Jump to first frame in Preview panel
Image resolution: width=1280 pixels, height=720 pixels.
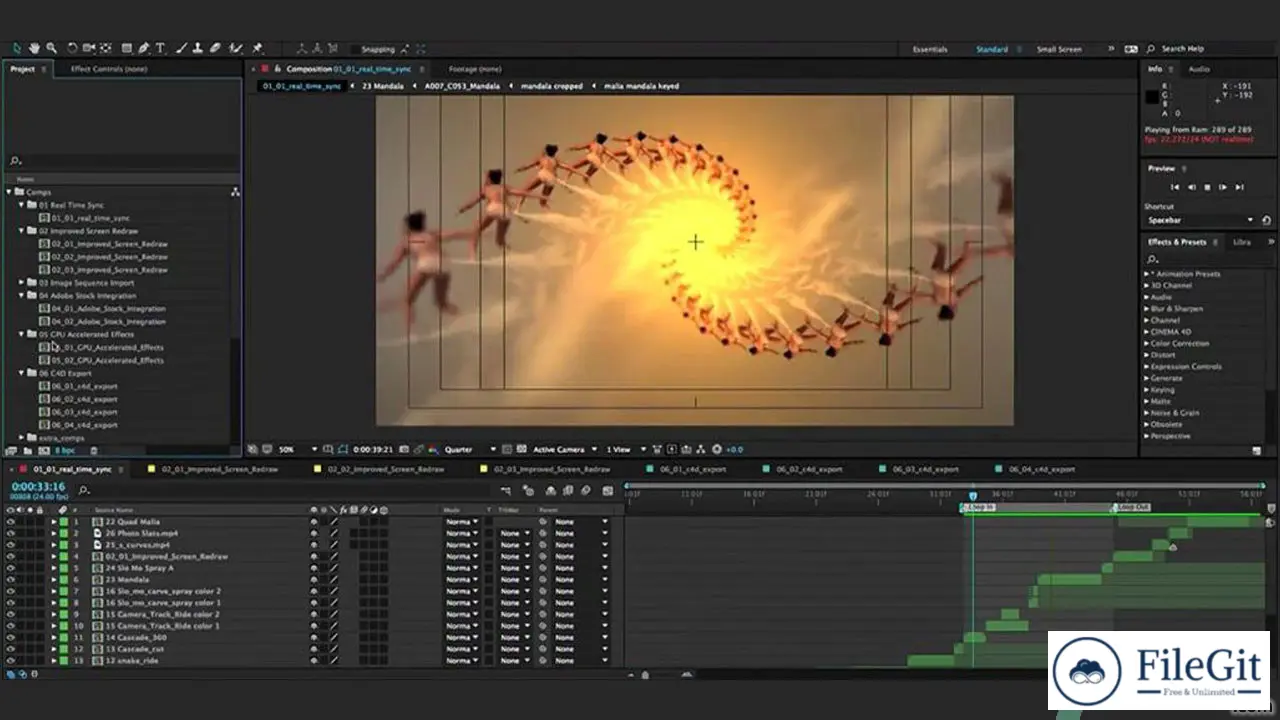point(1175,187)
